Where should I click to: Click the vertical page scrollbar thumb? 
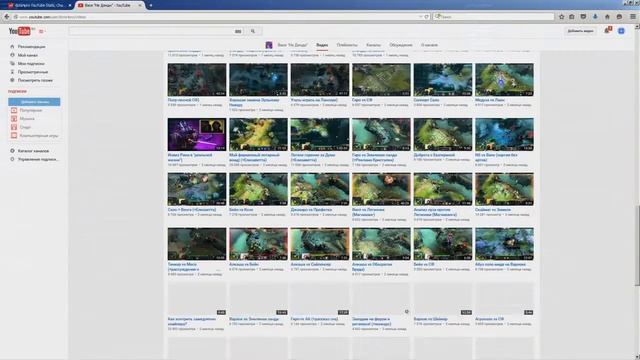pyautogui.click(x=637, y=245)
